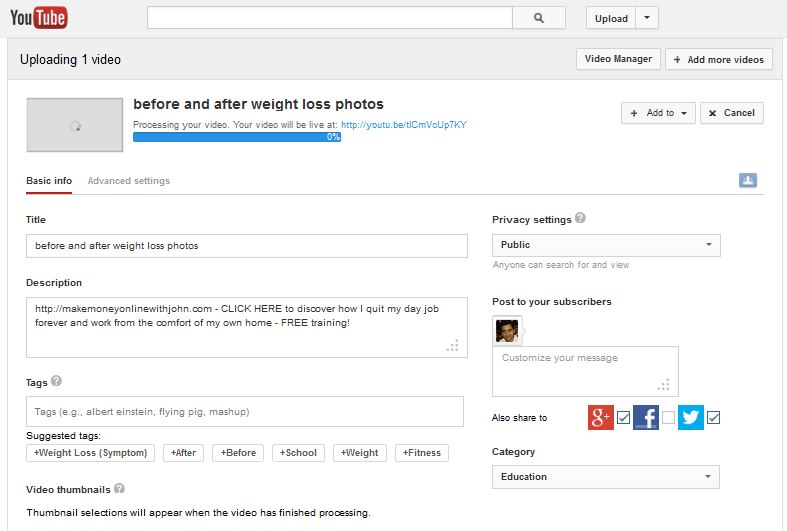Select the Basic info tab
This screenshot has width=787, height=531.
49,181
